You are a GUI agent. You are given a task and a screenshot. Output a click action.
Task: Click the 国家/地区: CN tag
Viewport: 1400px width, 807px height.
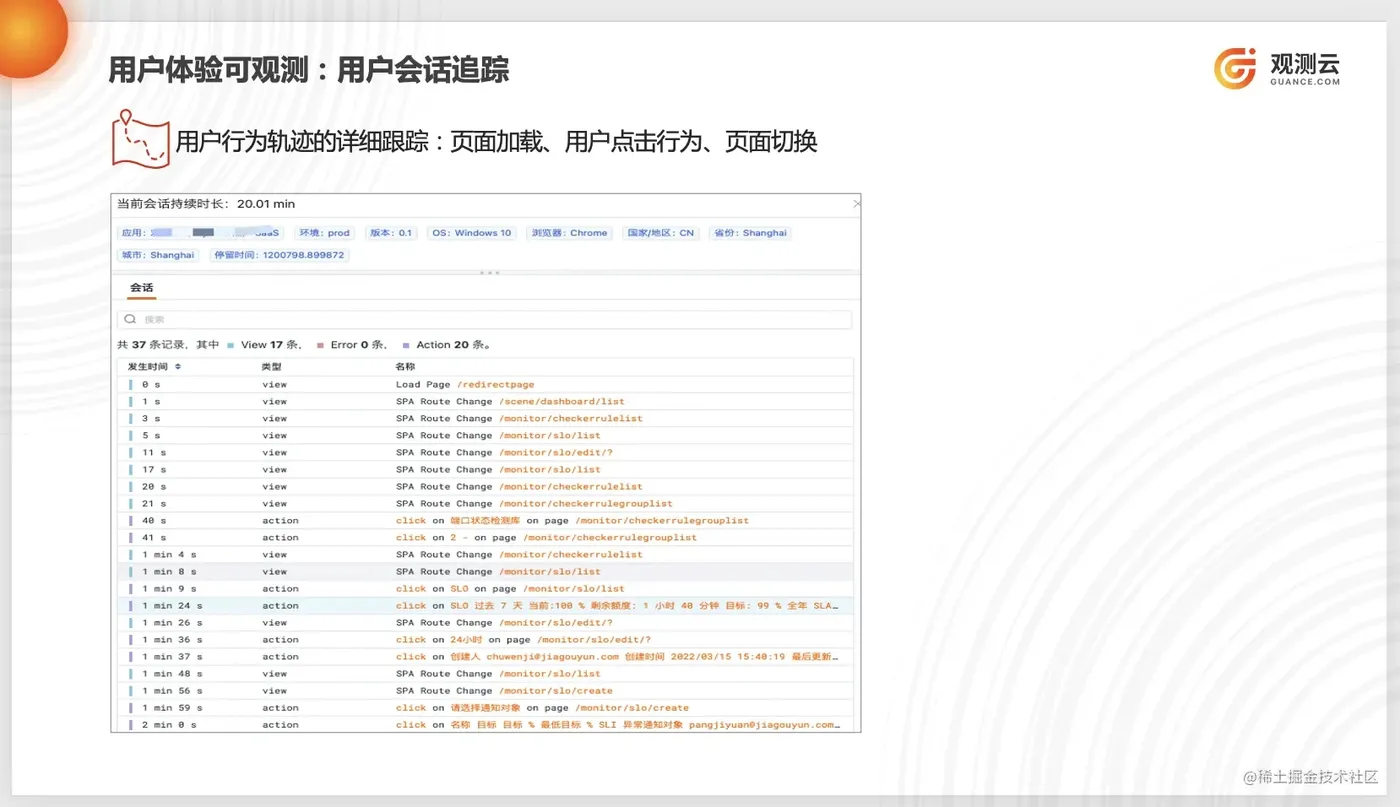(660, 233)
